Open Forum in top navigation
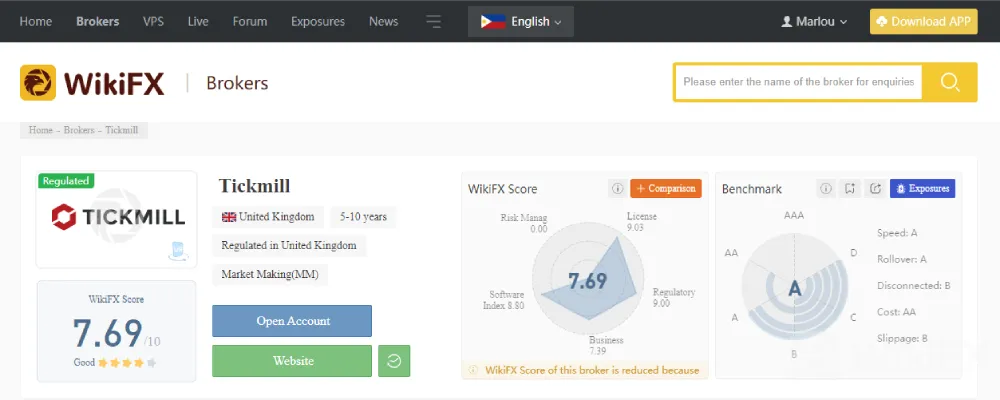 click(x=250, y=22)
